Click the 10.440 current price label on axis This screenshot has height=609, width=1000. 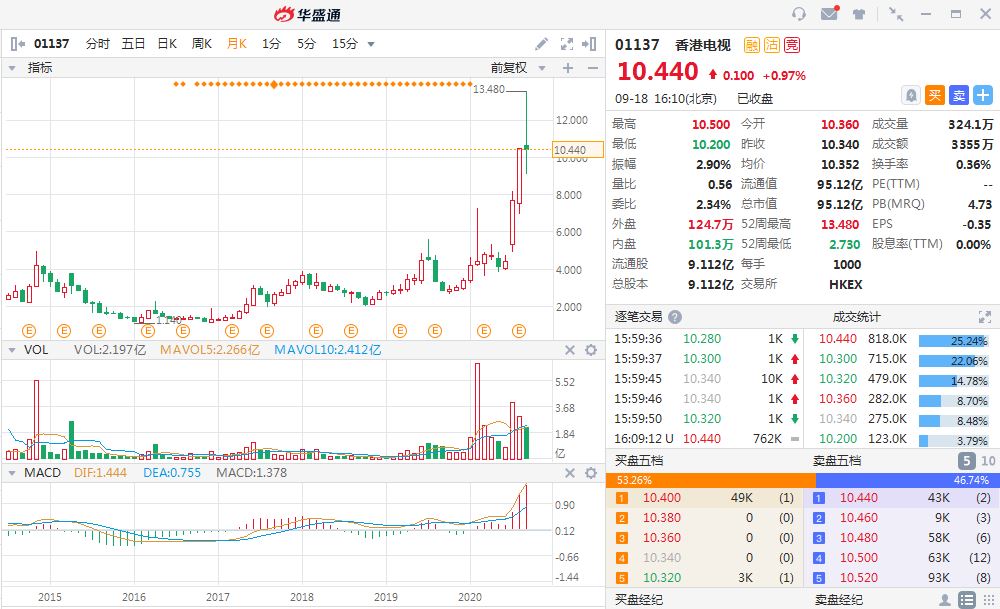tap(578, 150)
